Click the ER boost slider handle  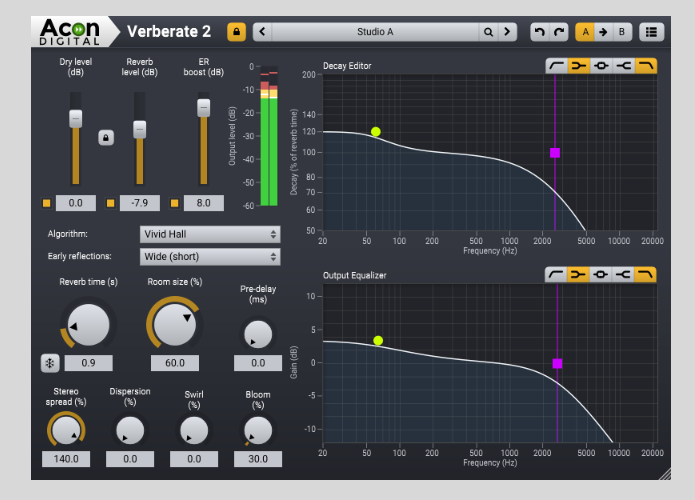203,108
